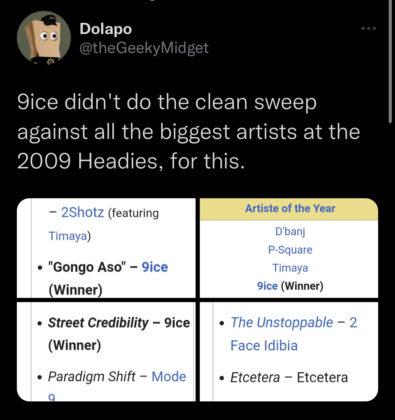Image resolution: width=395 pixels, height=420 pixels.
Task: Open the 9ice winner link in Artiste list
Action: coord(267,286)
